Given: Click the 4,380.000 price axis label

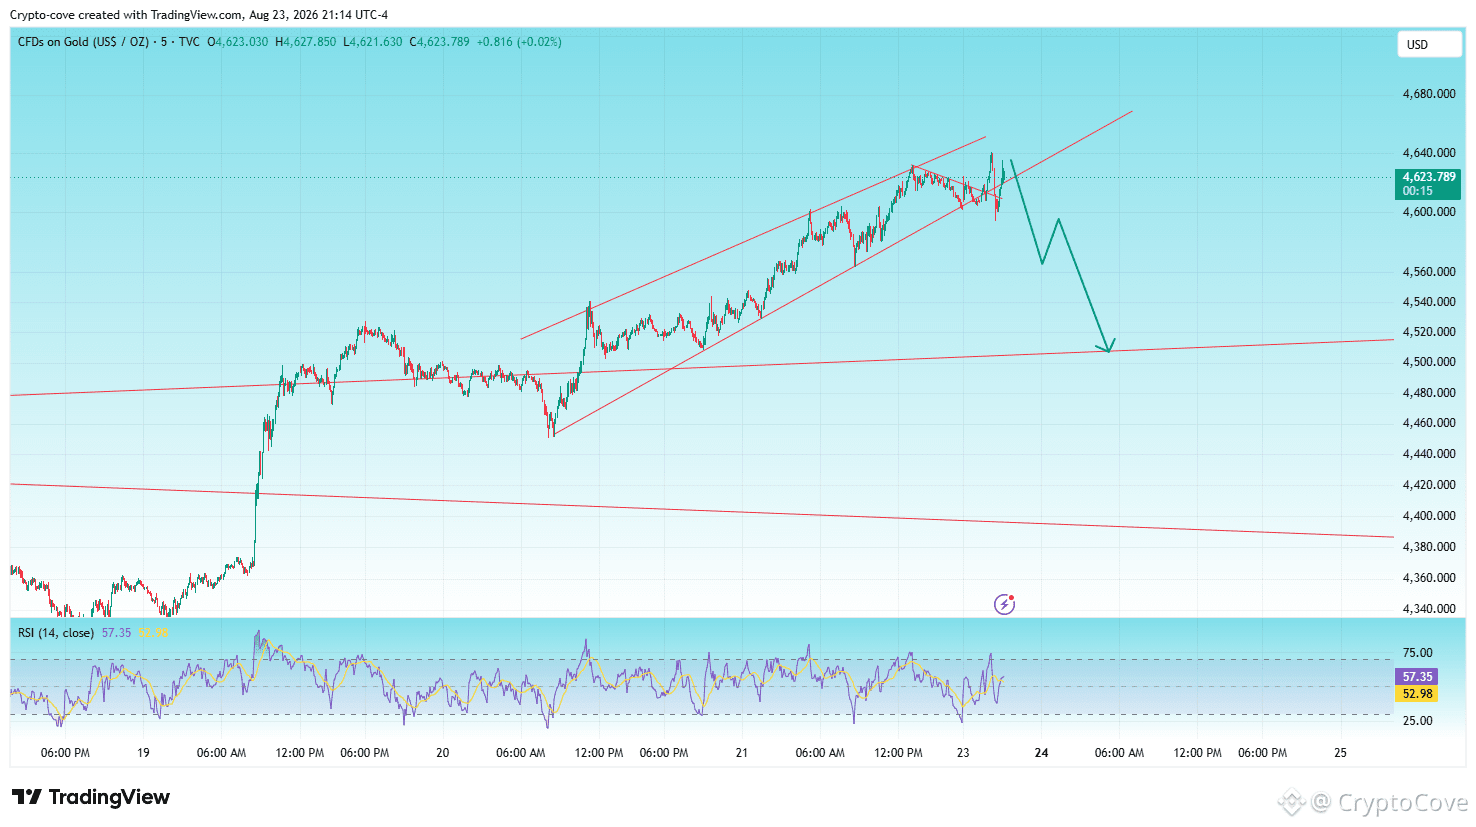Looking at the screenshot, I should click(x=1429, y=547).
